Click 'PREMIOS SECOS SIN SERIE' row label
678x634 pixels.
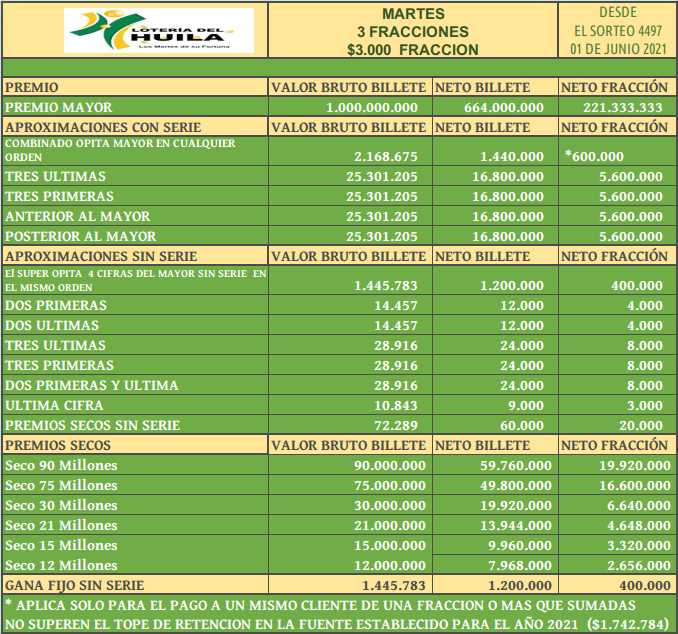92,425
